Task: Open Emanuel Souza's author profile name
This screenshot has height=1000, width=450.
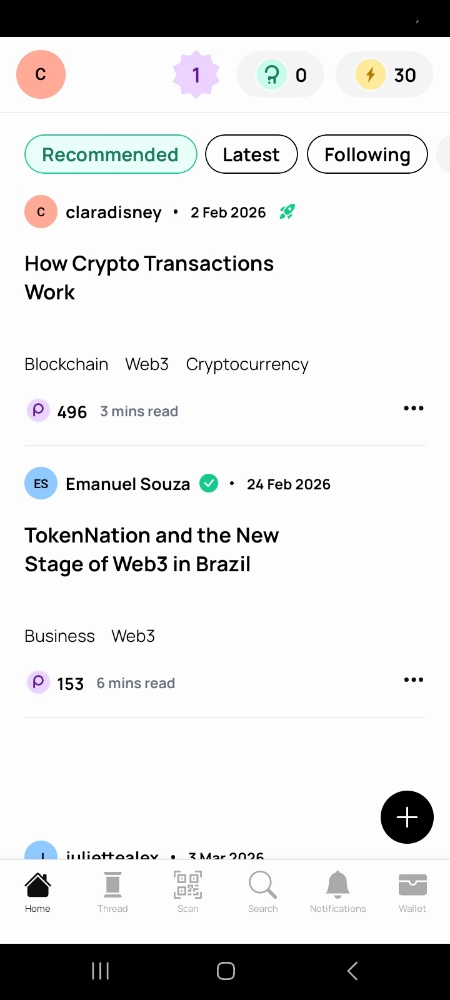Action: 127,484
